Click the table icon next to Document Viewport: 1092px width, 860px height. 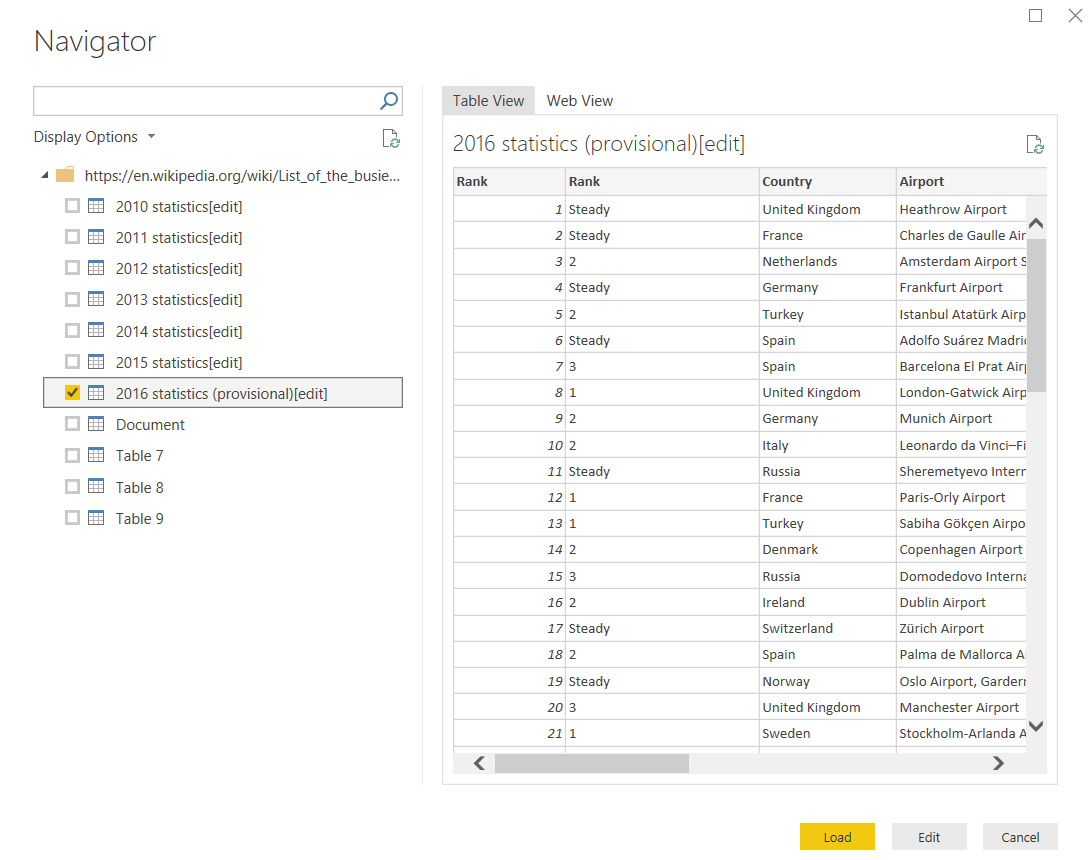(x=96, y=424)
